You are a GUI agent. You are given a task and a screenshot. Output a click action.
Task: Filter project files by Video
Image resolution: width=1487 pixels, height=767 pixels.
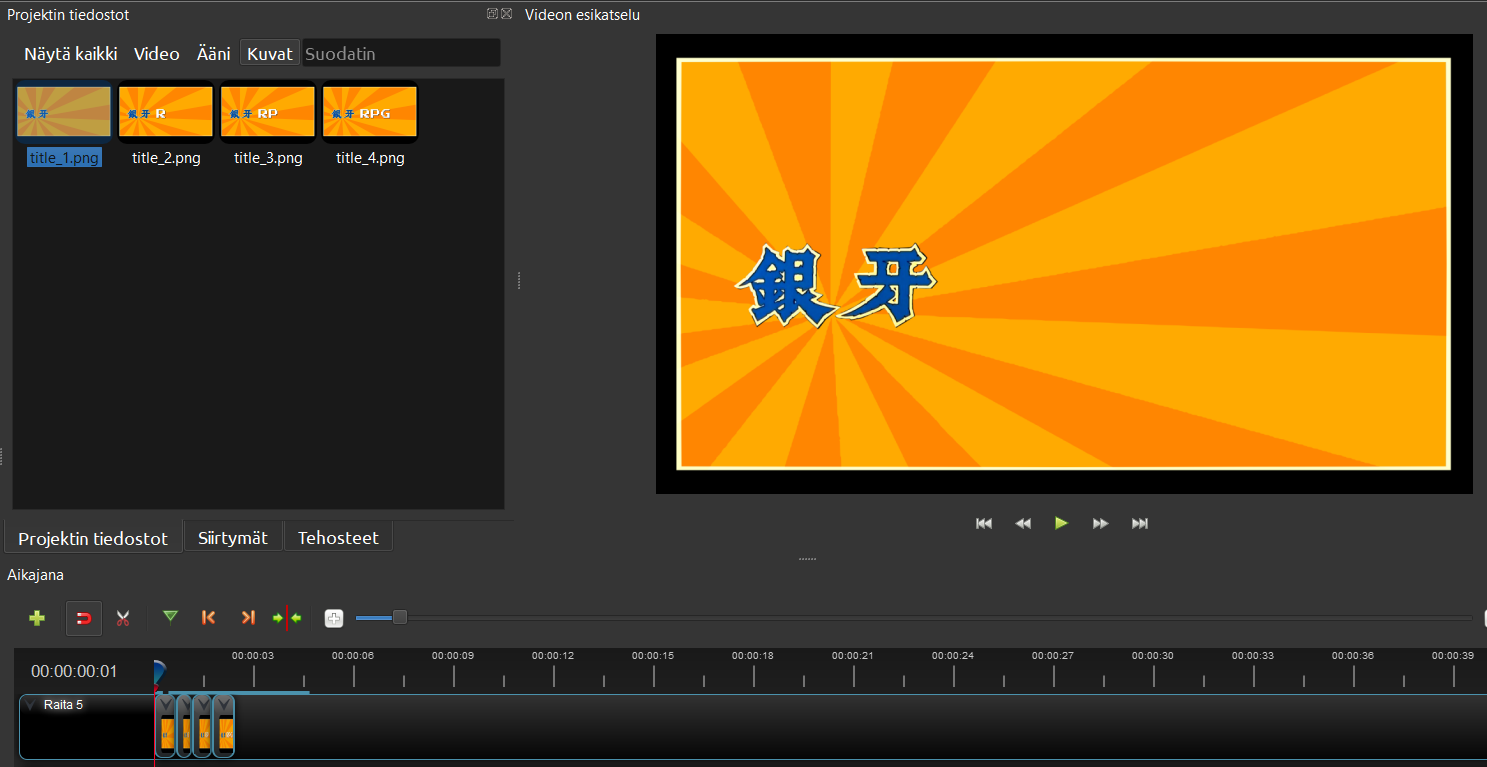(x=157, y=54)
